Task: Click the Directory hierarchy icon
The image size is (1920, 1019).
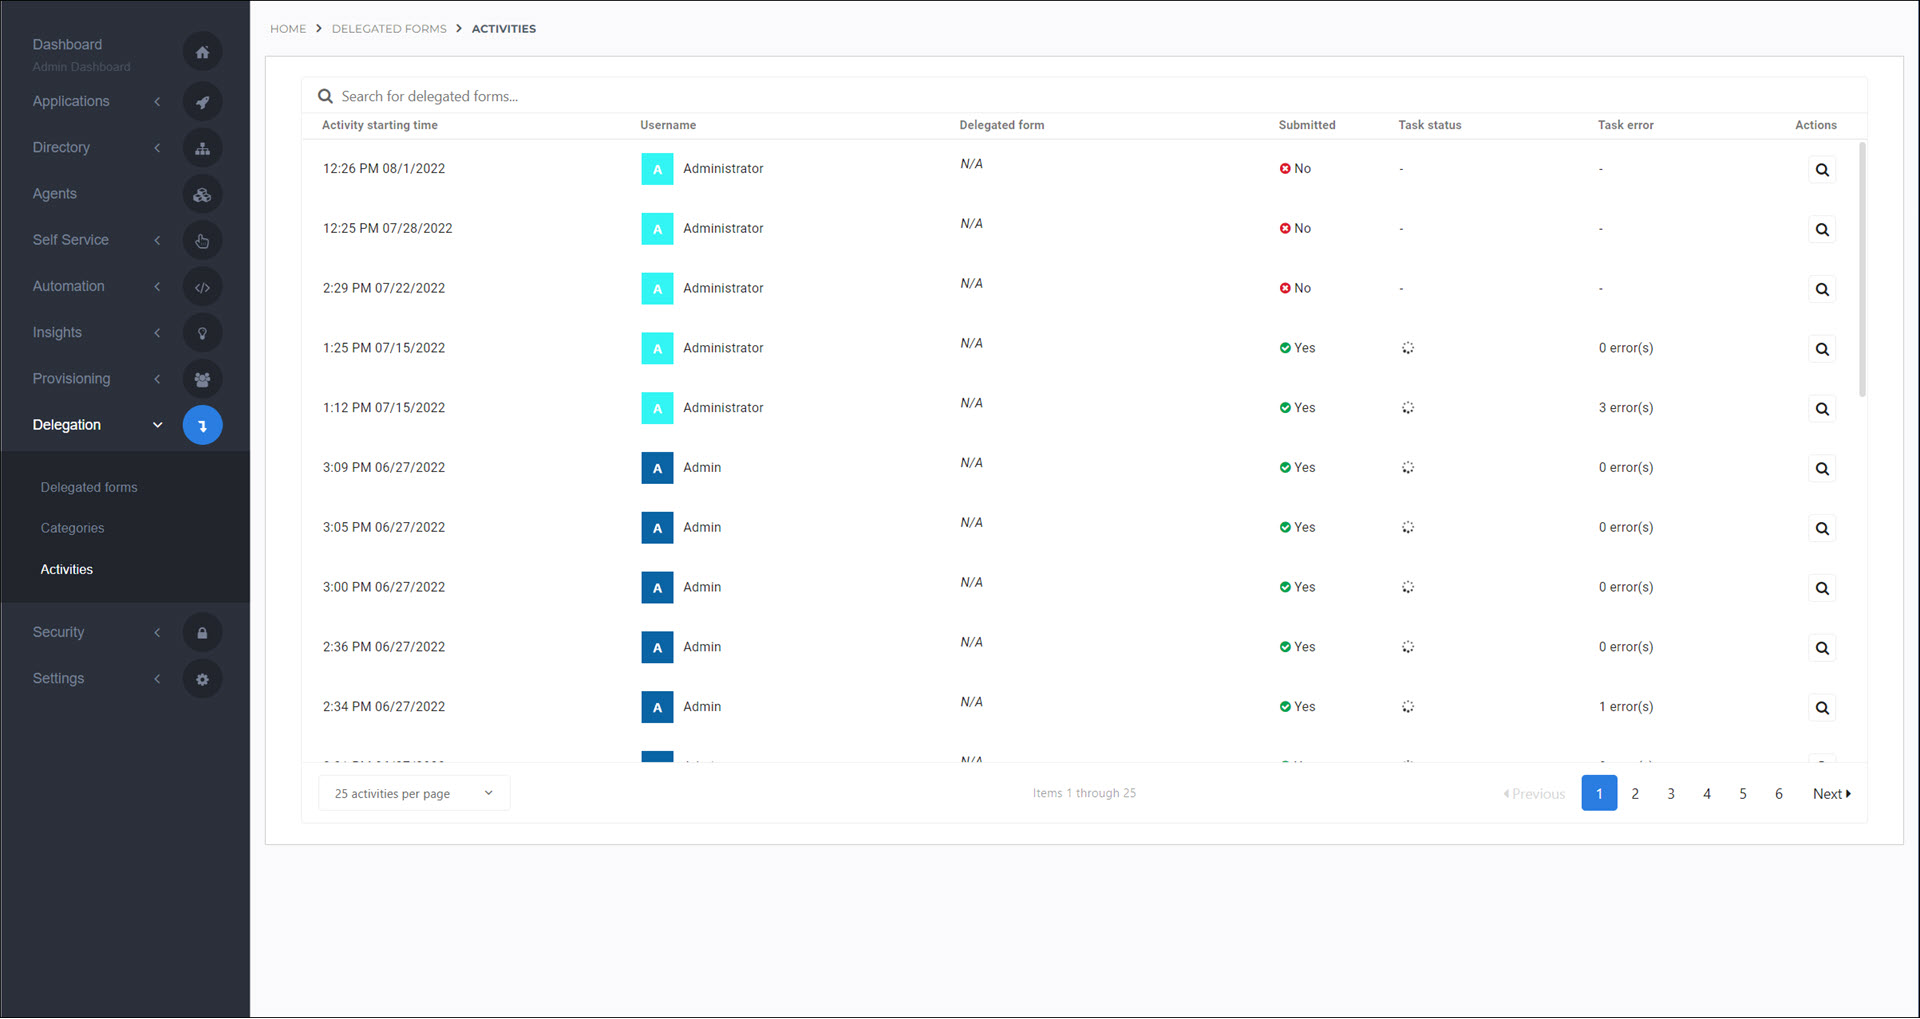Action: point(202,148)
